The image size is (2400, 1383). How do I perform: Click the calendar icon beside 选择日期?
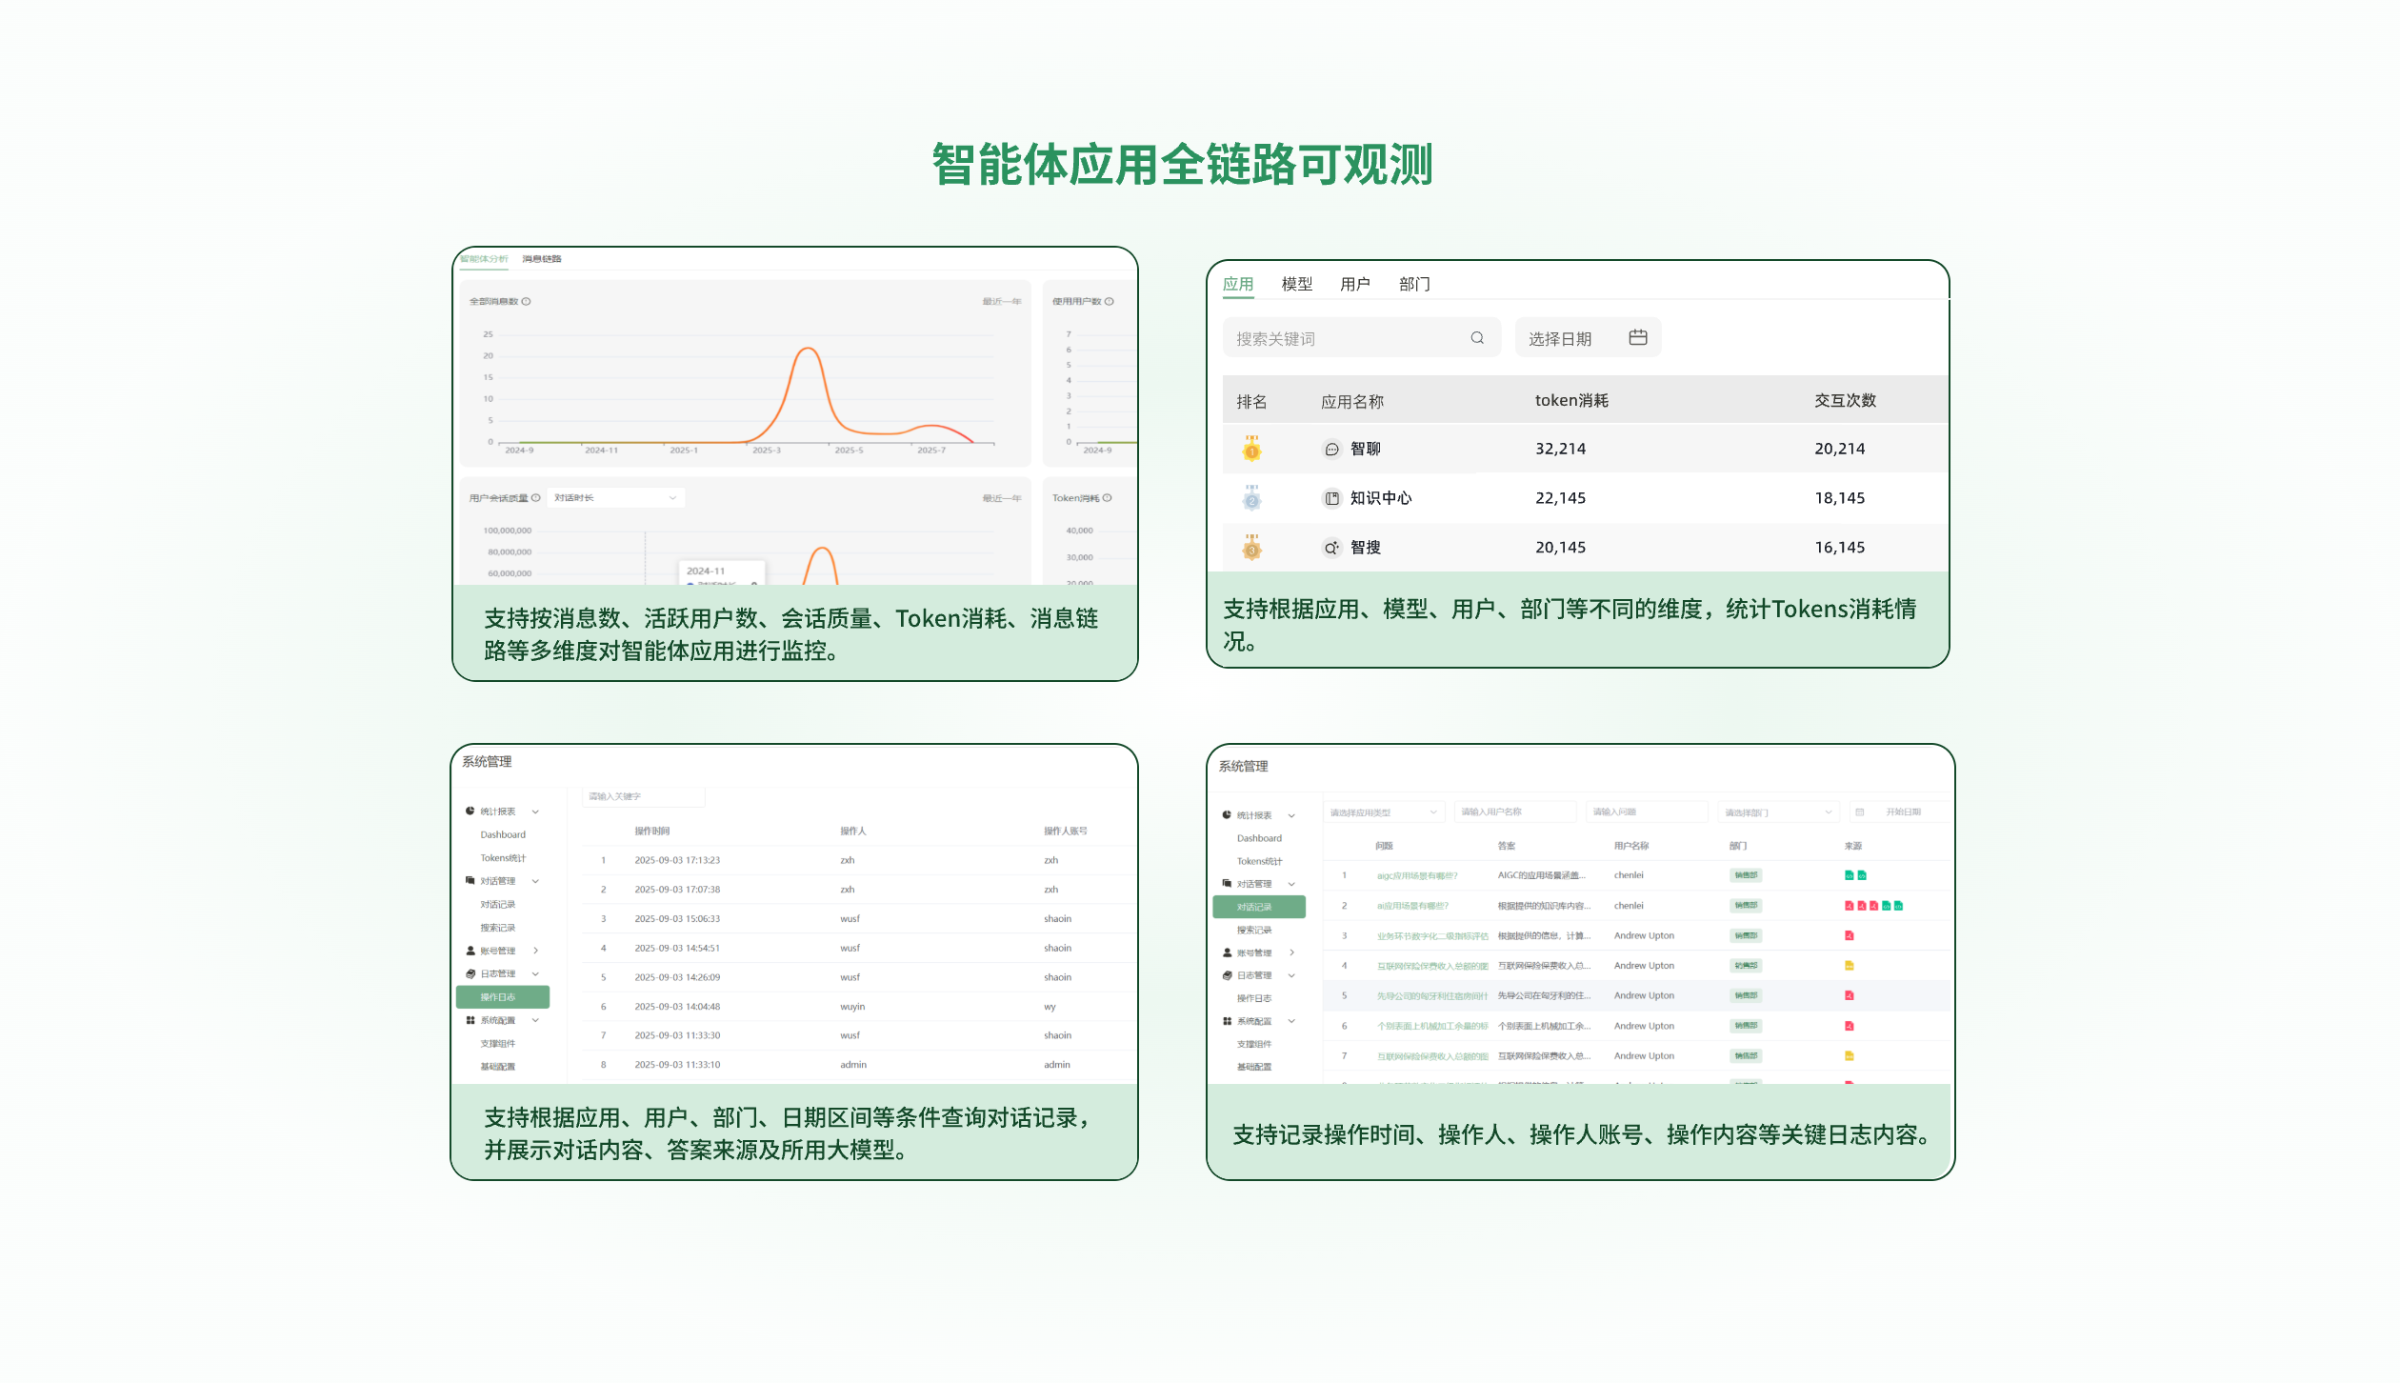coord(1638,337)
